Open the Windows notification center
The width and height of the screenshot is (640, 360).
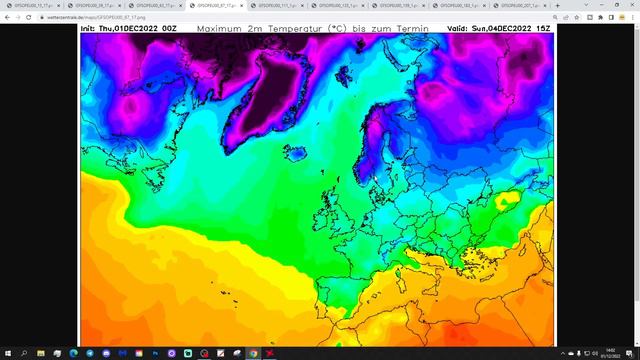(629, 353)
